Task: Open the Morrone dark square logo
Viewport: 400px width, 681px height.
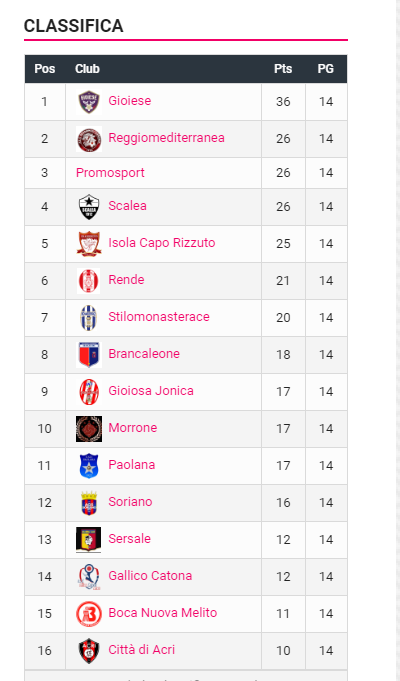Action: pyautogui.click(x=89, y=429)
